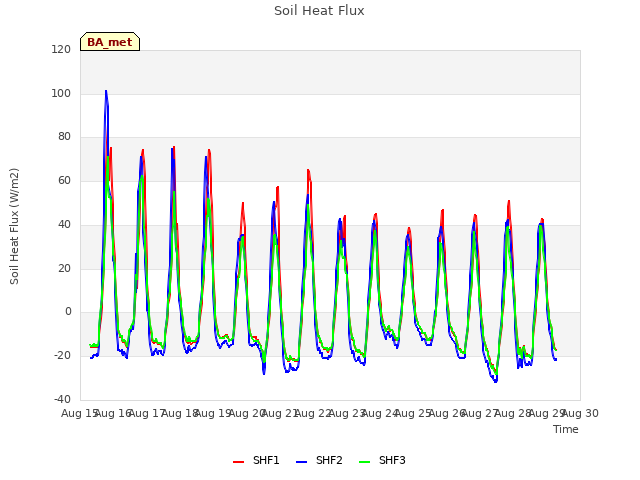This screenshot has height=480, width=640.
Task: Toggle the SHF3 series in the legend
Action: 382,460
